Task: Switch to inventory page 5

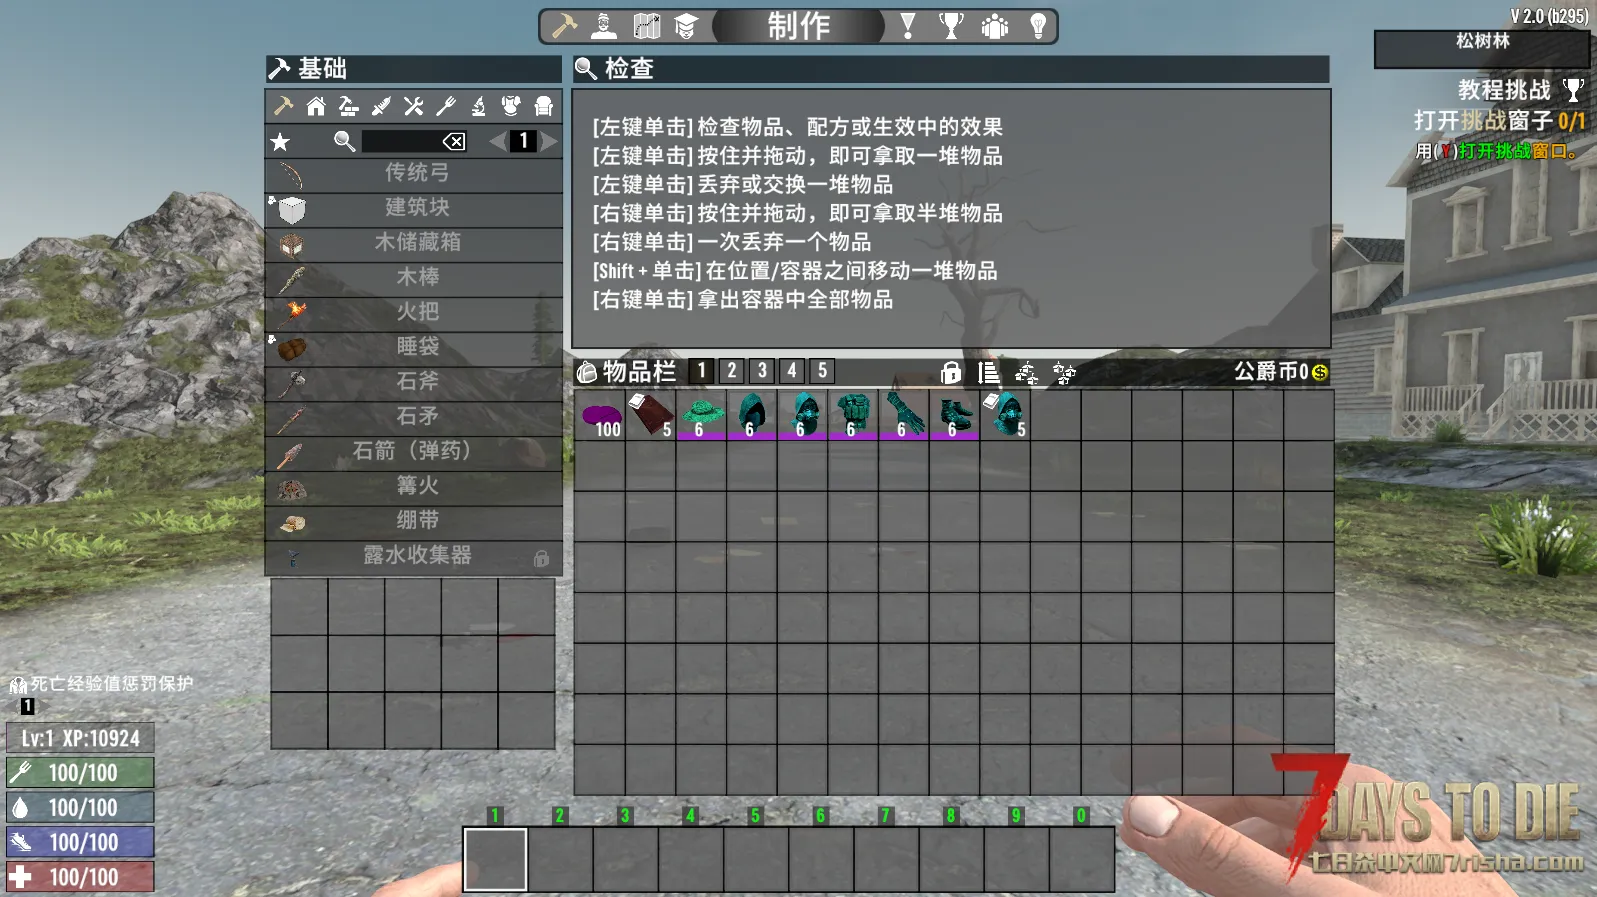Action: (822, 371)
